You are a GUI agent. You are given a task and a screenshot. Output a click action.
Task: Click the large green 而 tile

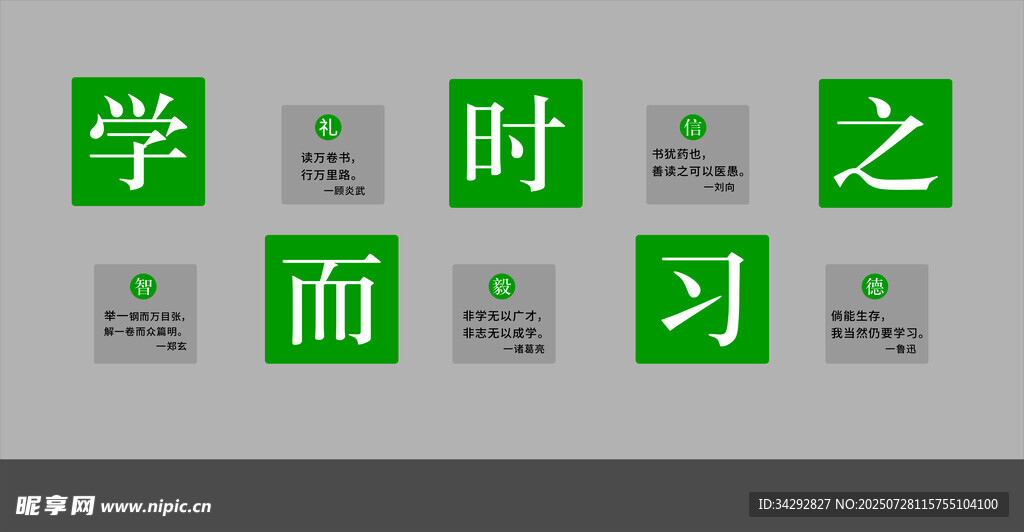pyautogui.click(x=331, y=299)
